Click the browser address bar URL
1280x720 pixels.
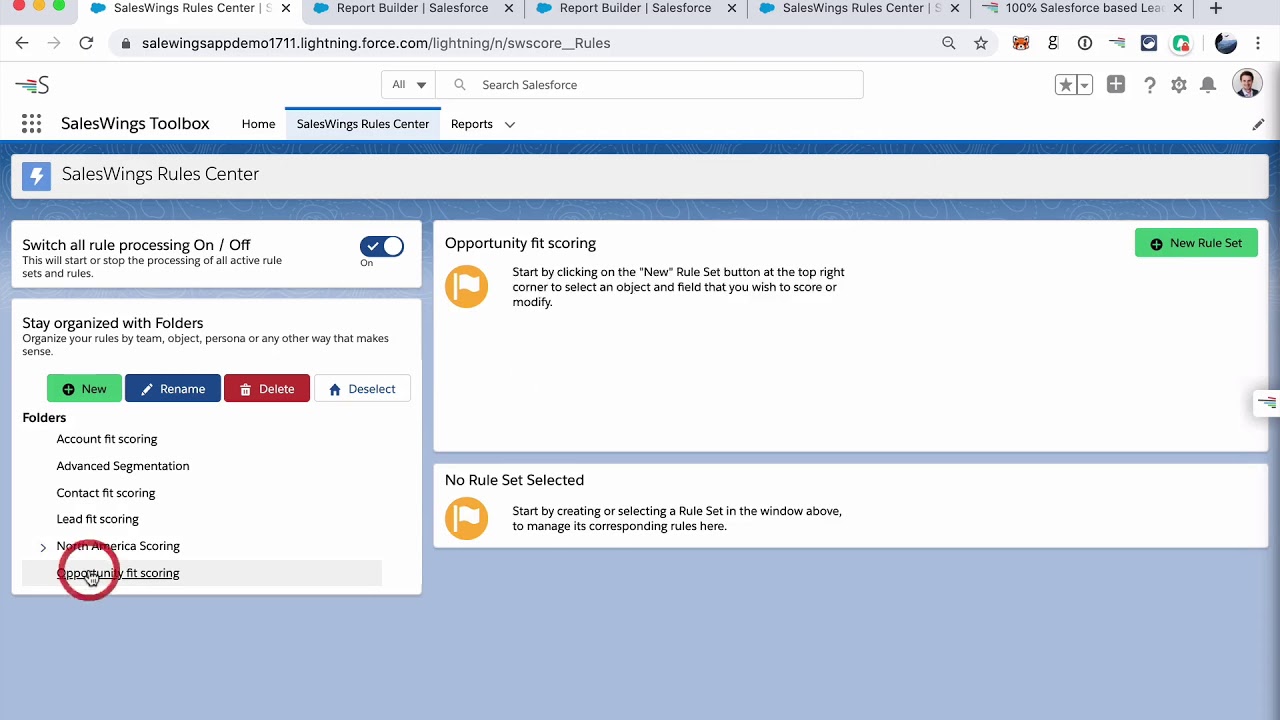376,43
